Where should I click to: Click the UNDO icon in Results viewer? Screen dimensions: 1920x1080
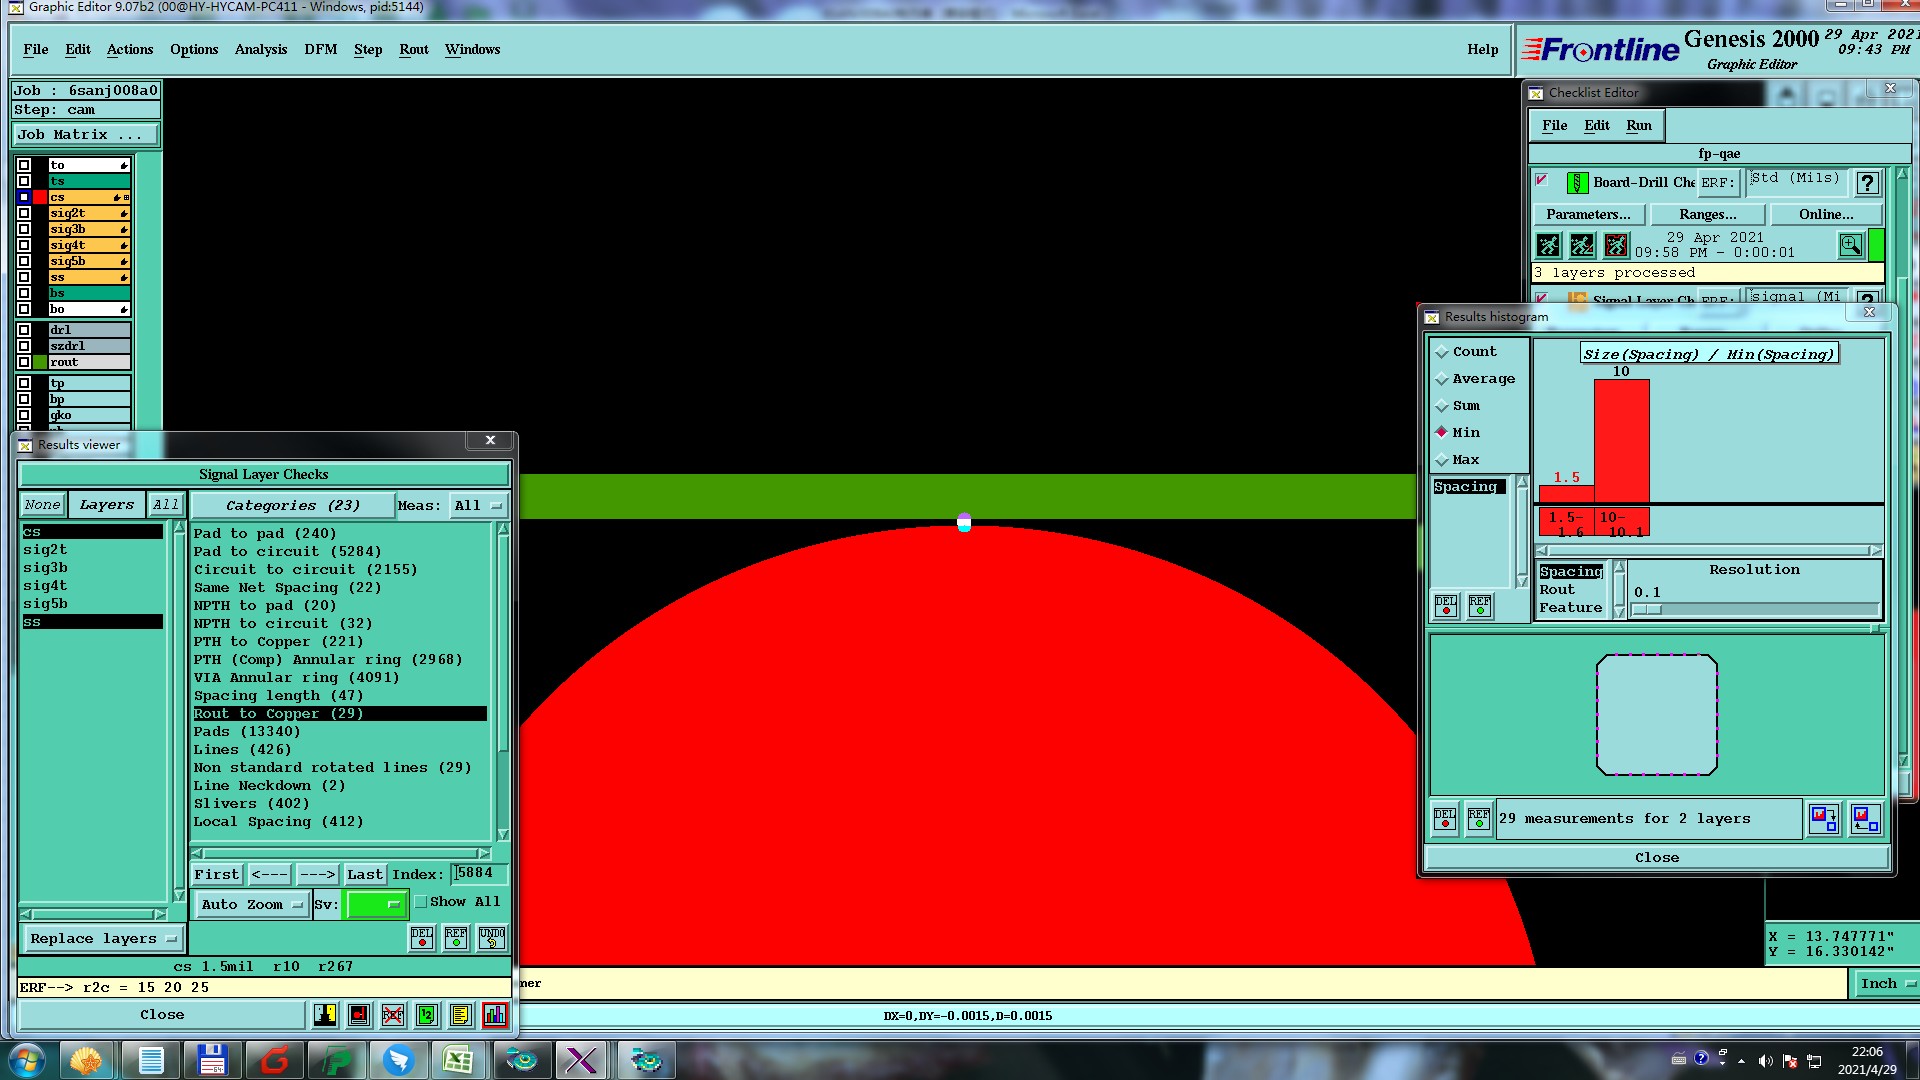[492, 938]
